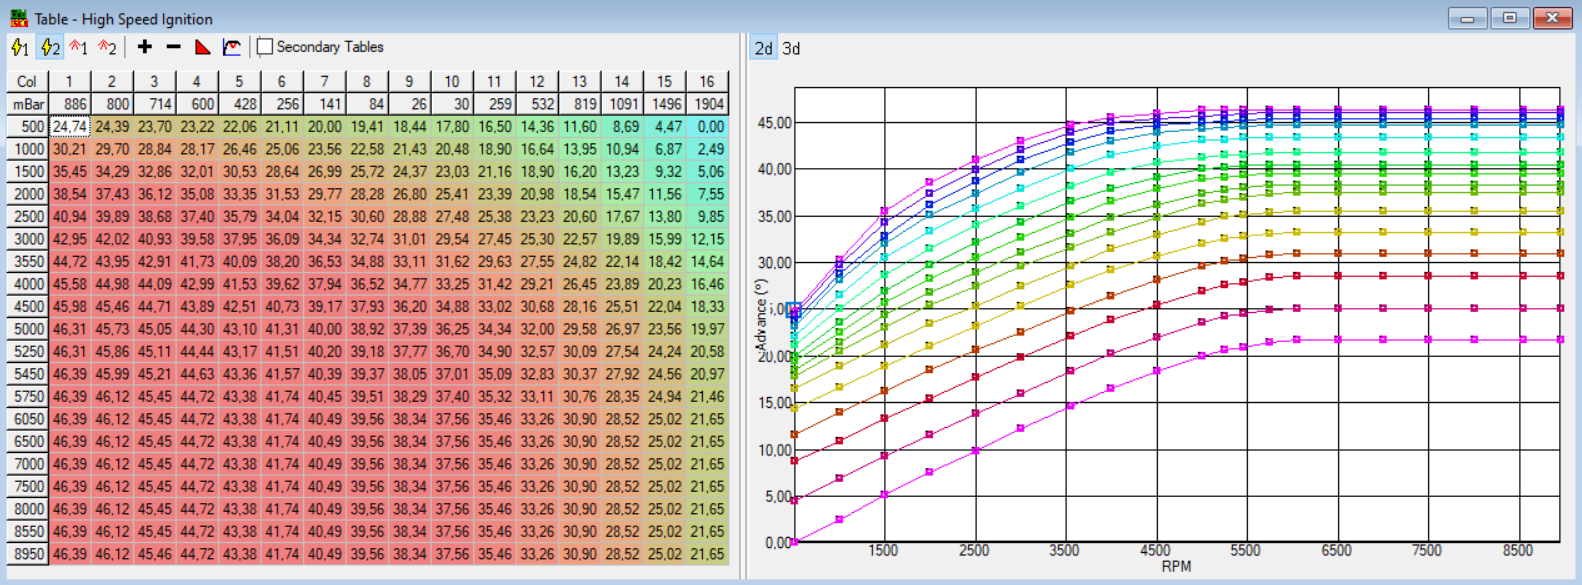Click the cell with value 12,15
Screen dimensions: 1582x585
(x=707, y=239)
